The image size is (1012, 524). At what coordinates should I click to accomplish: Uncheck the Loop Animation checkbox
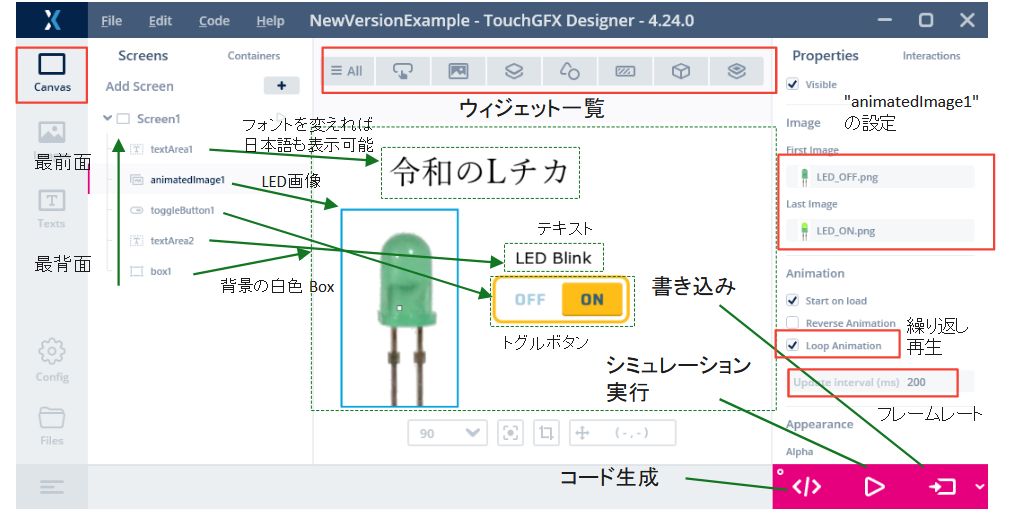[793, 346]
